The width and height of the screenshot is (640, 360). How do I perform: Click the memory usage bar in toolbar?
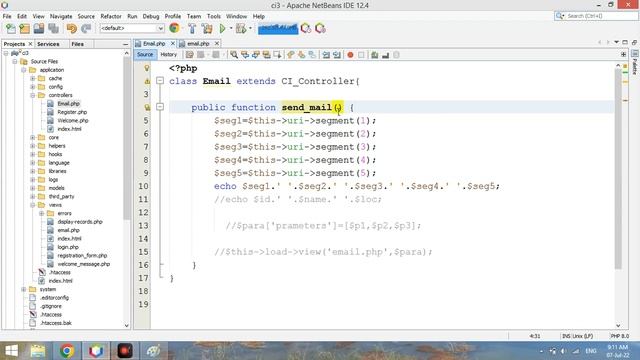tap(278, 29)
